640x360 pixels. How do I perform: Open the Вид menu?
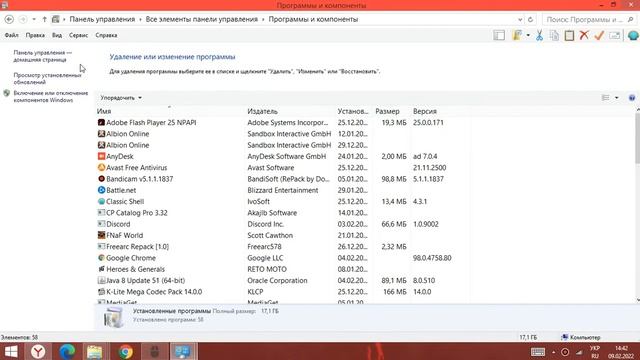click(x=57, y=35)
